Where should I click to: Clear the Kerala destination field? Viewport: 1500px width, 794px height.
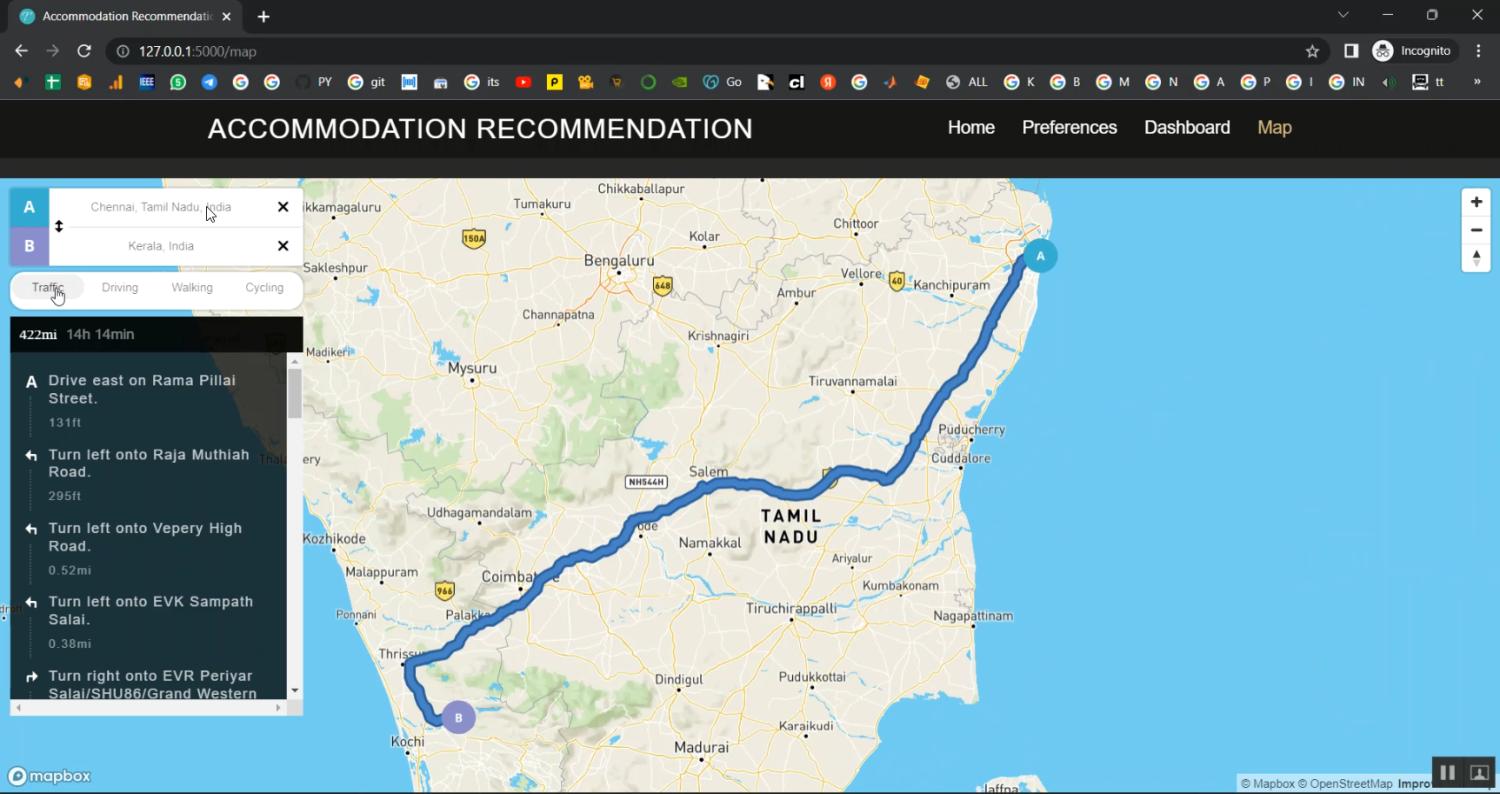[283, 246]
